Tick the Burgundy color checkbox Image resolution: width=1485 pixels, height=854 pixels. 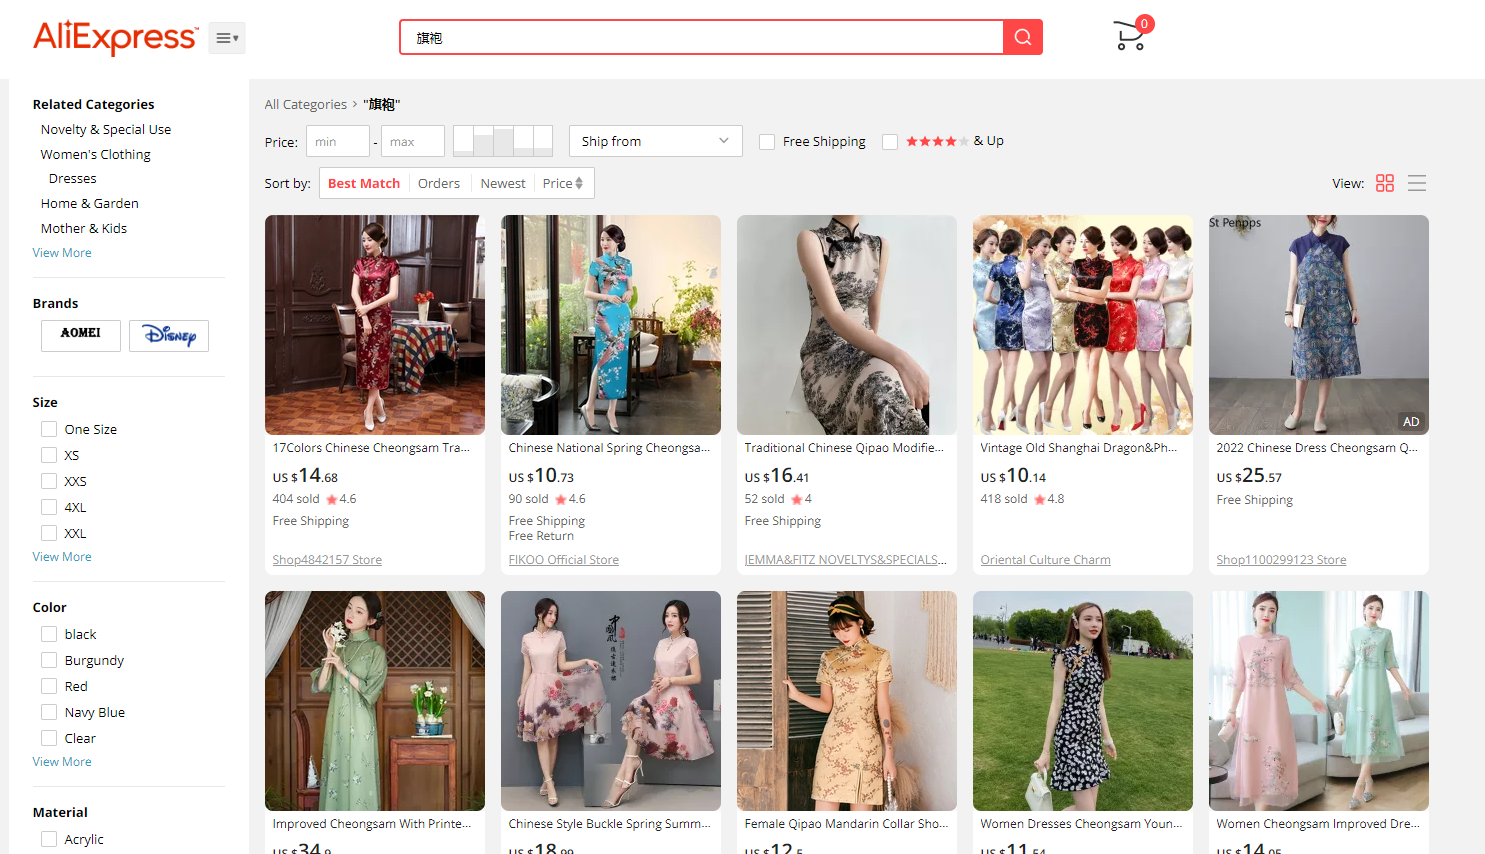coord(49,660)
